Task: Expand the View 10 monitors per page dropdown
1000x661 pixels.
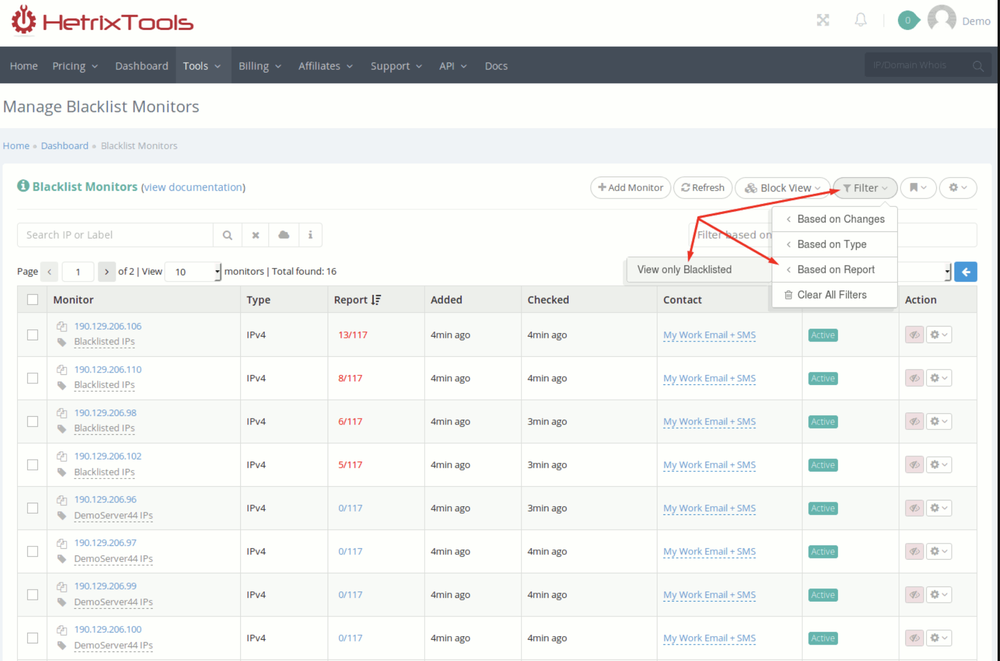Action: [x=192, y=272]
